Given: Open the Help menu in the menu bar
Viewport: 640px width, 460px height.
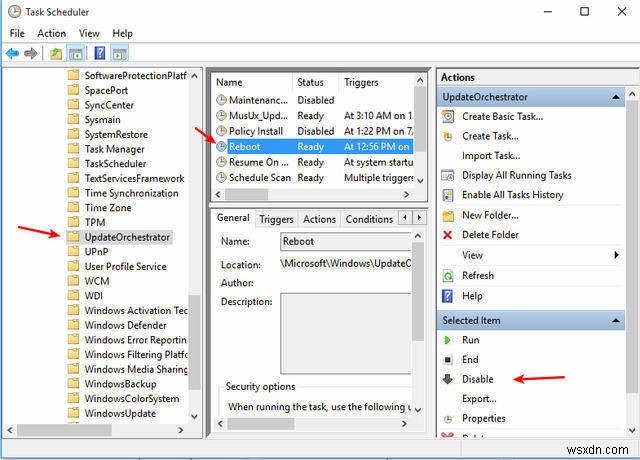Looking at the screenshot, I should (122, 33).
